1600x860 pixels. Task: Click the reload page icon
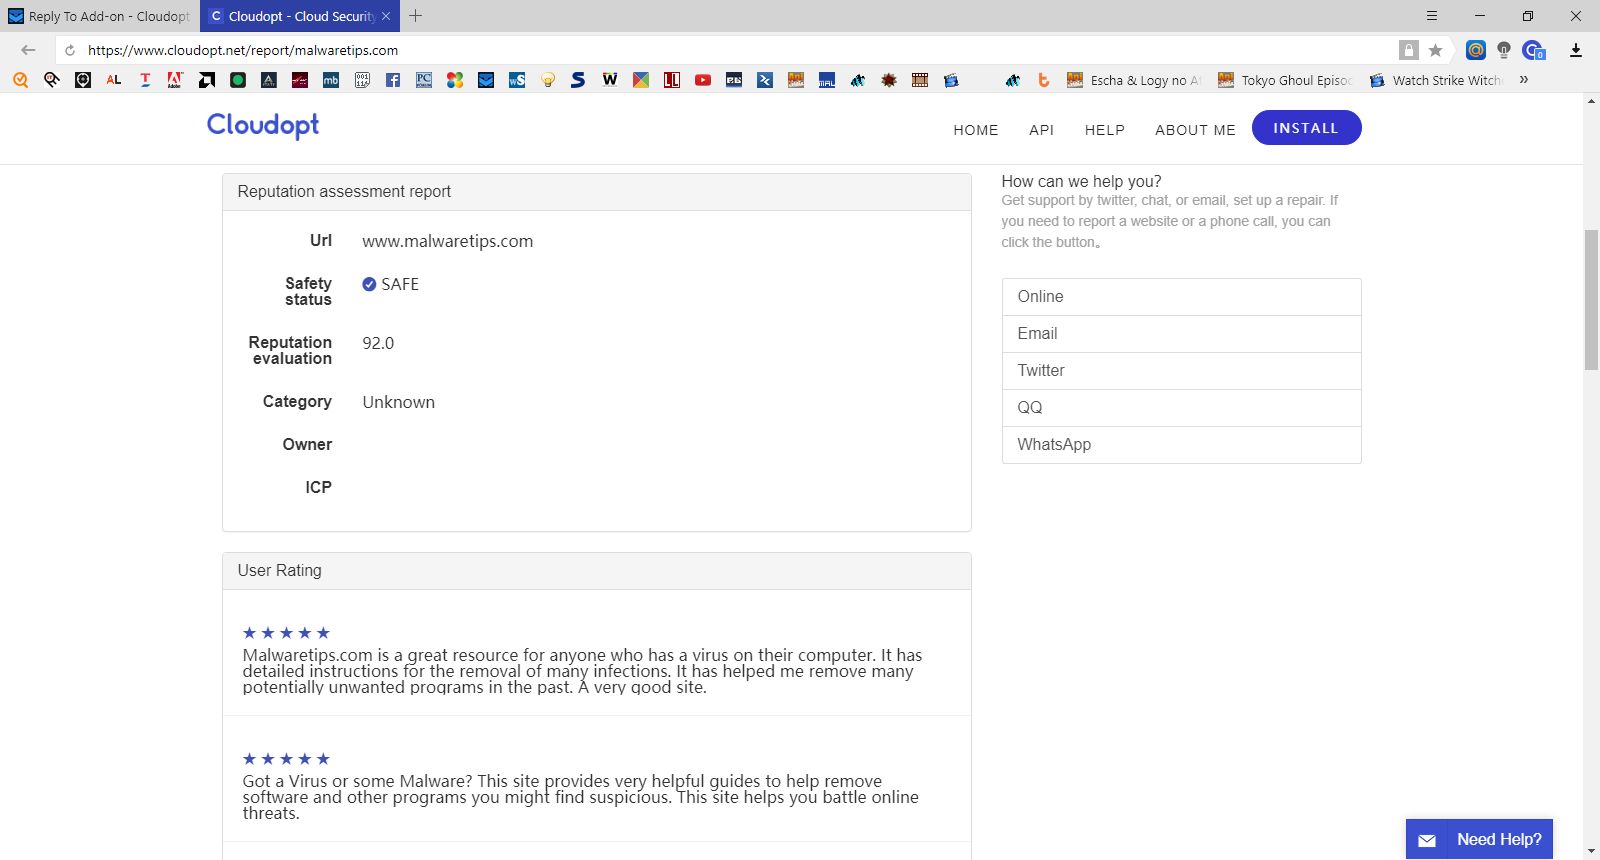click(70, 50)
